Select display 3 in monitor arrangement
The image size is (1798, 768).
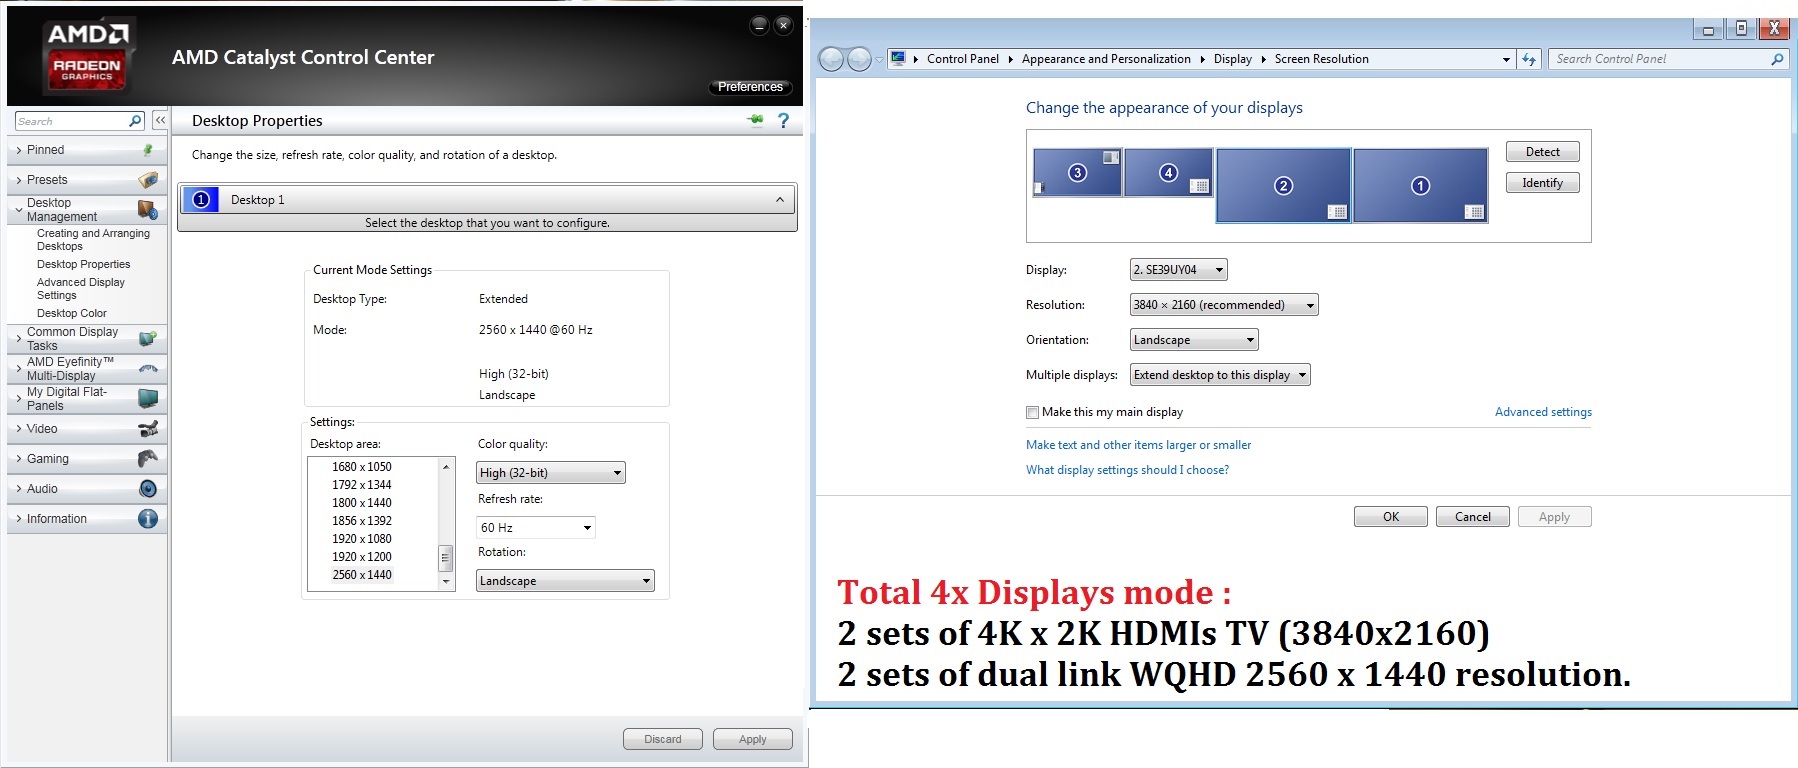1077,172
